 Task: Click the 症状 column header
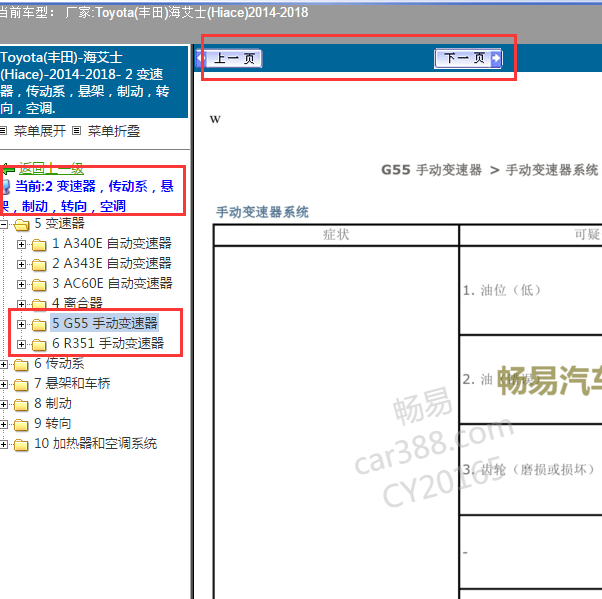[x=336, y=235]
